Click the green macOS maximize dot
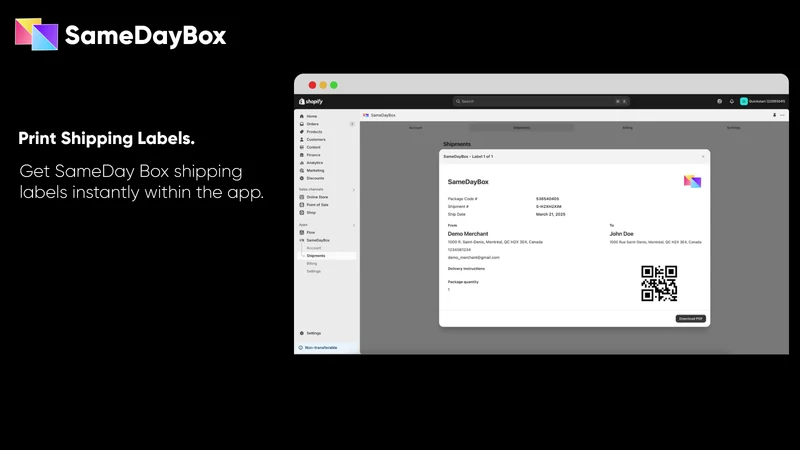 tap(334, 85)
